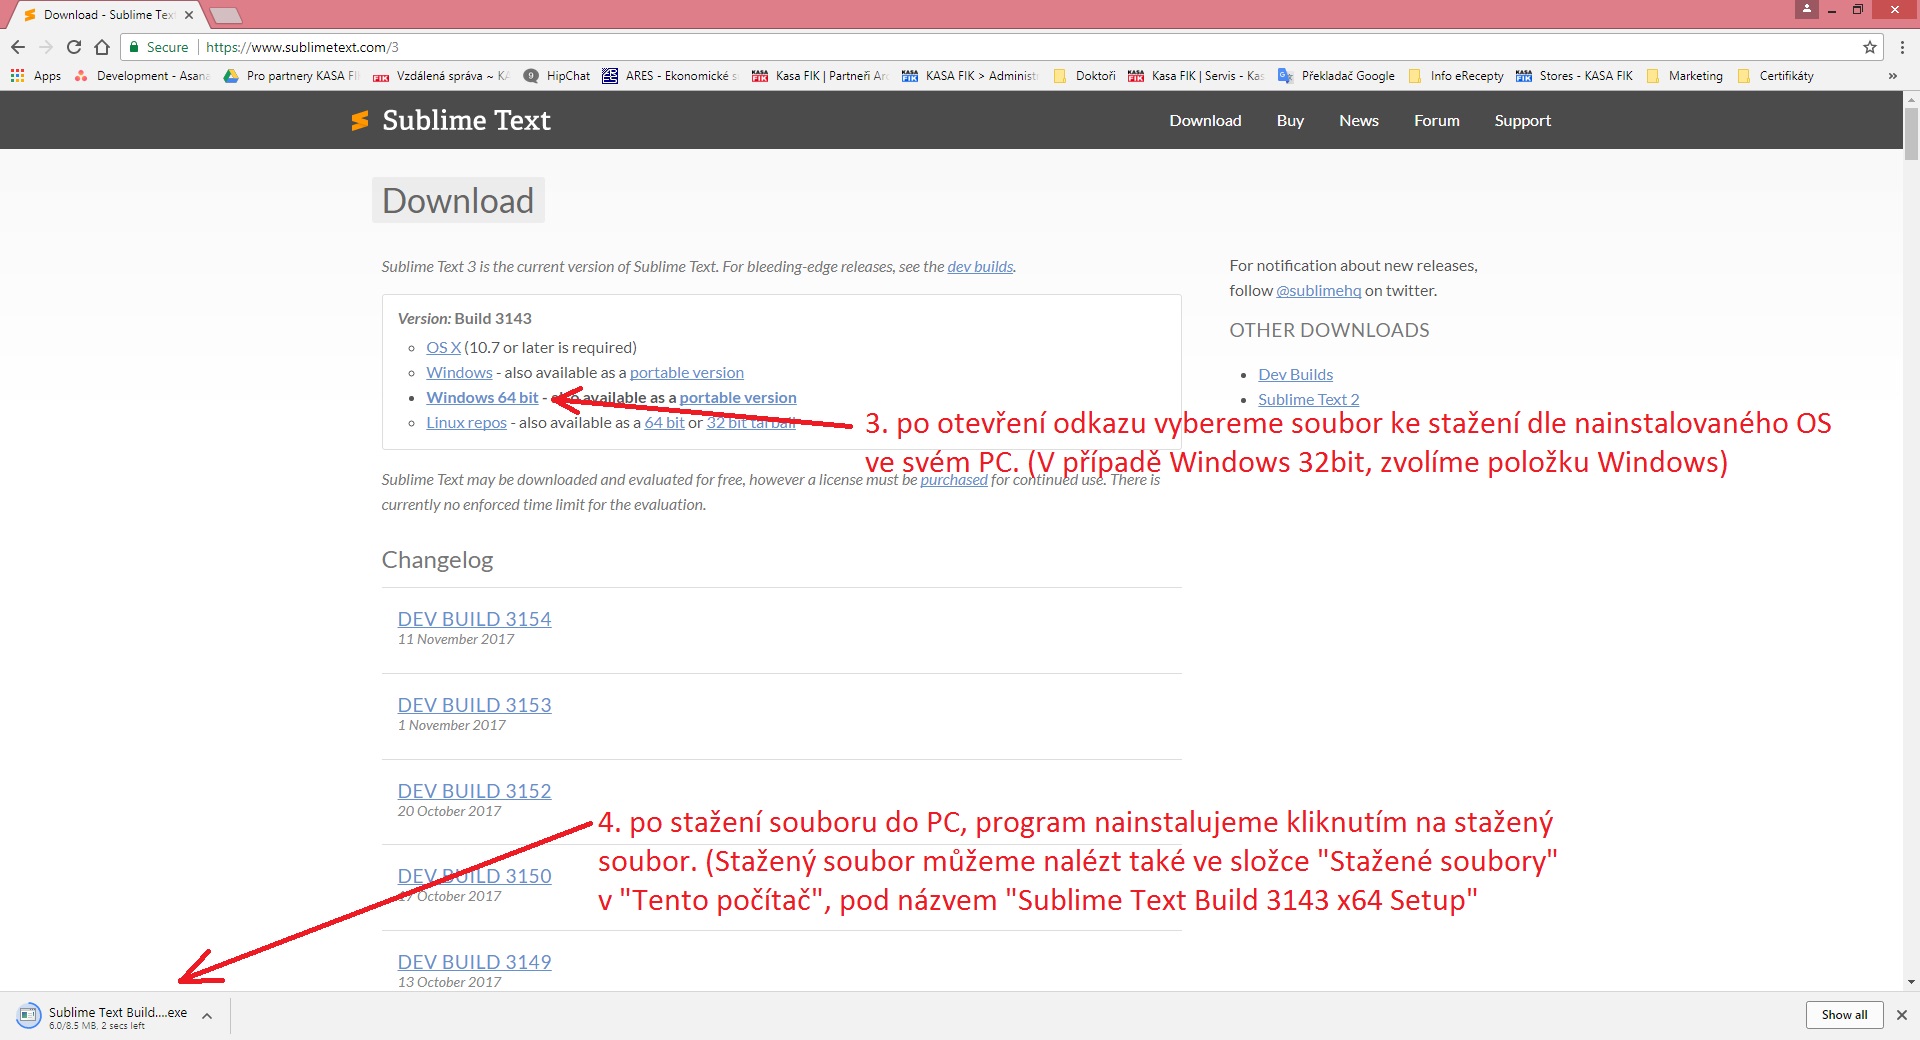The width and height of the screenshot is (1920, 1040).
Task: Open the Forum menu item
Action: 1437,121
